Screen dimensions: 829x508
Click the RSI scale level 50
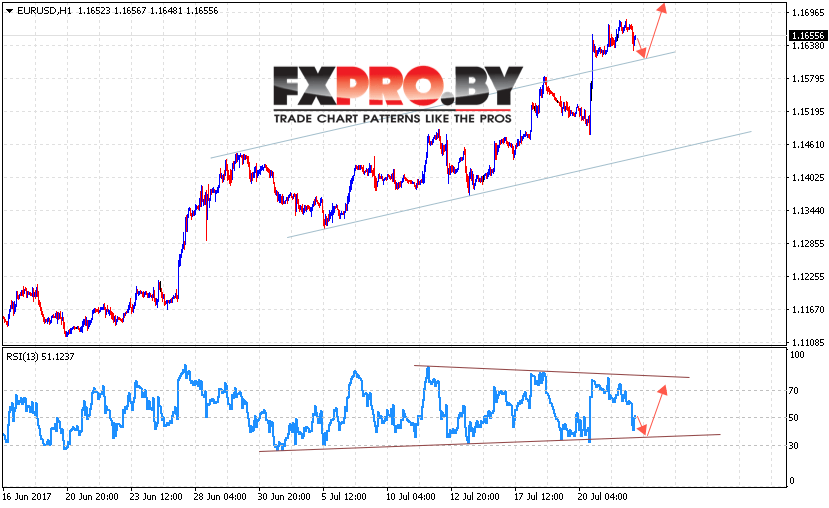coord(794,418)
